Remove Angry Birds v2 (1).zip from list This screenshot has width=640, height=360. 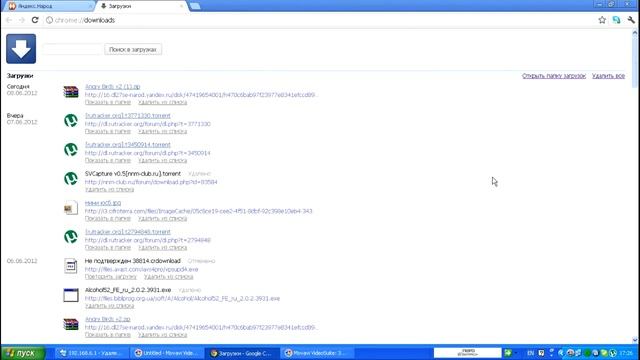pos(162,102)
